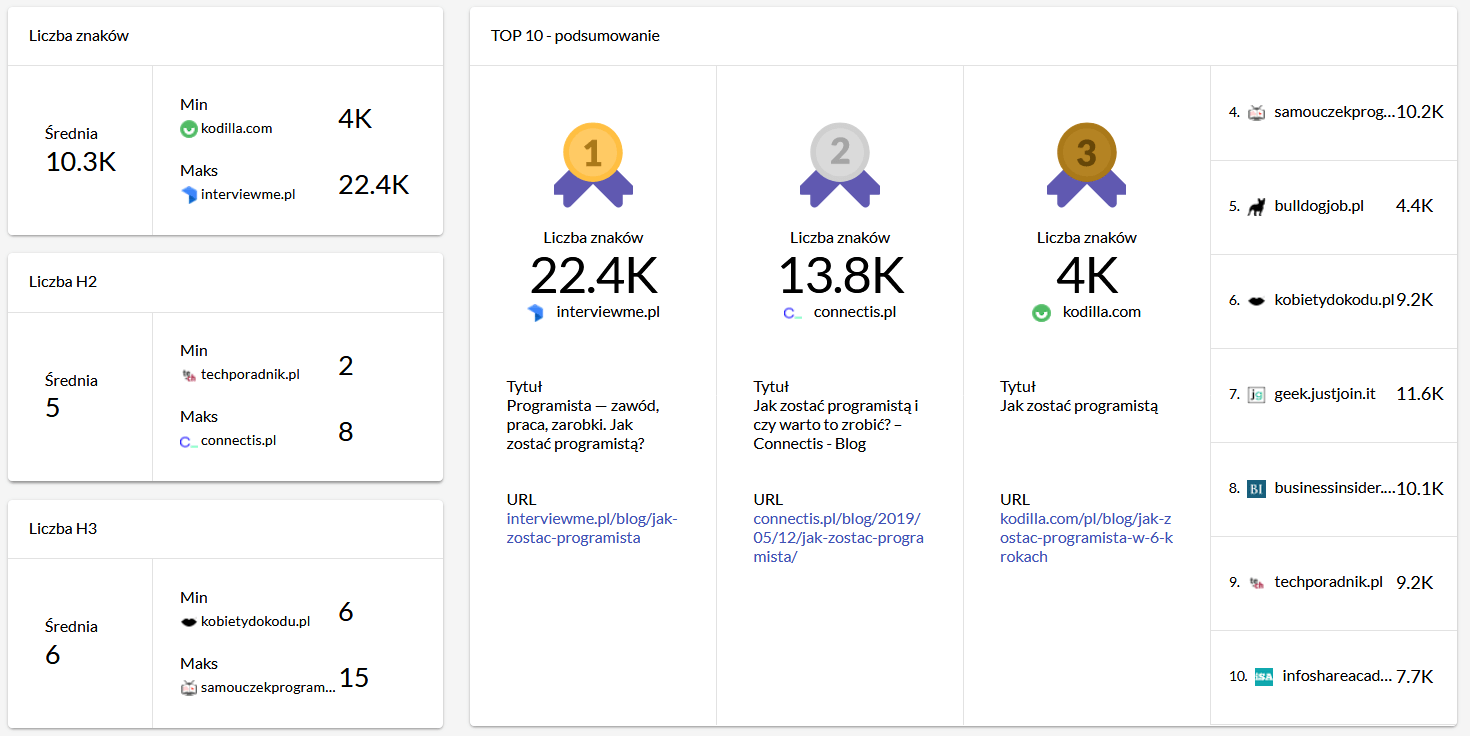The width and height of the screenshot is (1470, 736).
Task: Click the geek.justjoin.it favicon in ranking
Action: [x=1257, y=395]
